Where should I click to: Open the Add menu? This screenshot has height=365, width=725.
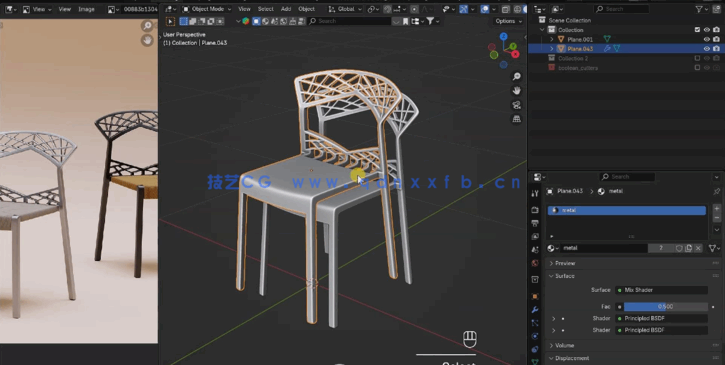(286, 9)
